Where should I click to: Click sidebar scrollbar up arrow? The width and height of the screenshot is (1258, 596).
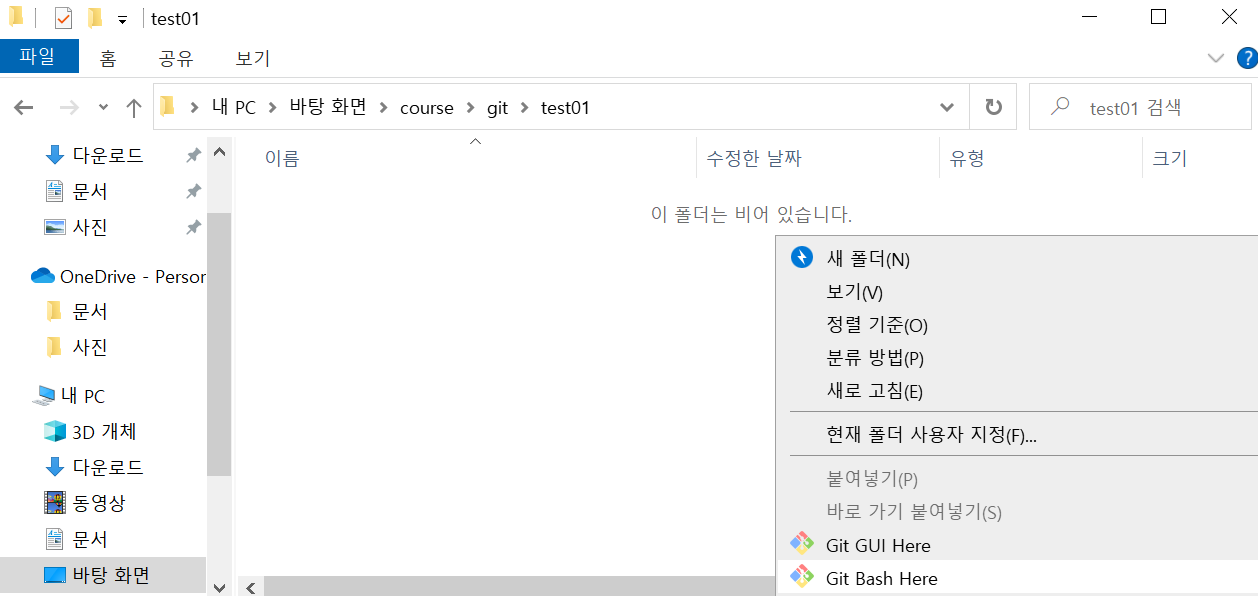click(x=220, y=153)
